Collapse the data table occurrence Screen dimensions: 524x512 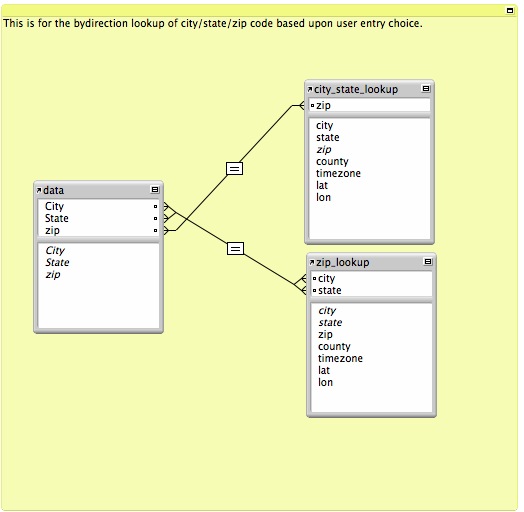(155, 190)
